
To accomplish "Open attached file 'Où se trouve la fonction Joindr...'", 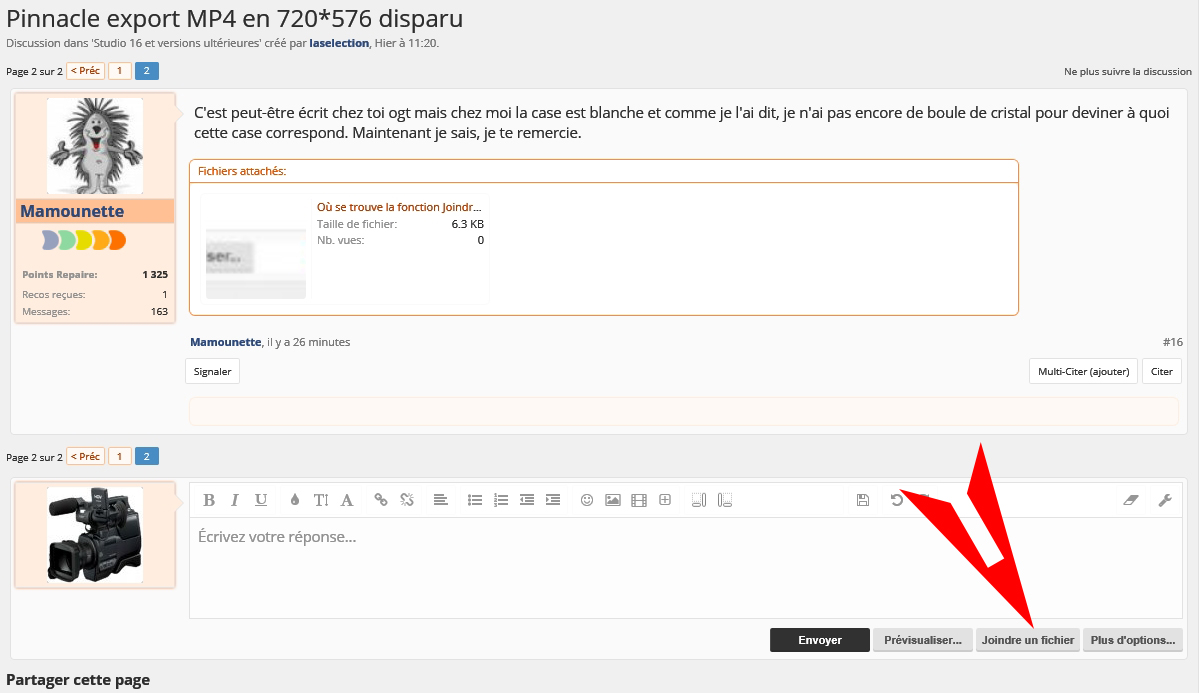I will 399,207.
